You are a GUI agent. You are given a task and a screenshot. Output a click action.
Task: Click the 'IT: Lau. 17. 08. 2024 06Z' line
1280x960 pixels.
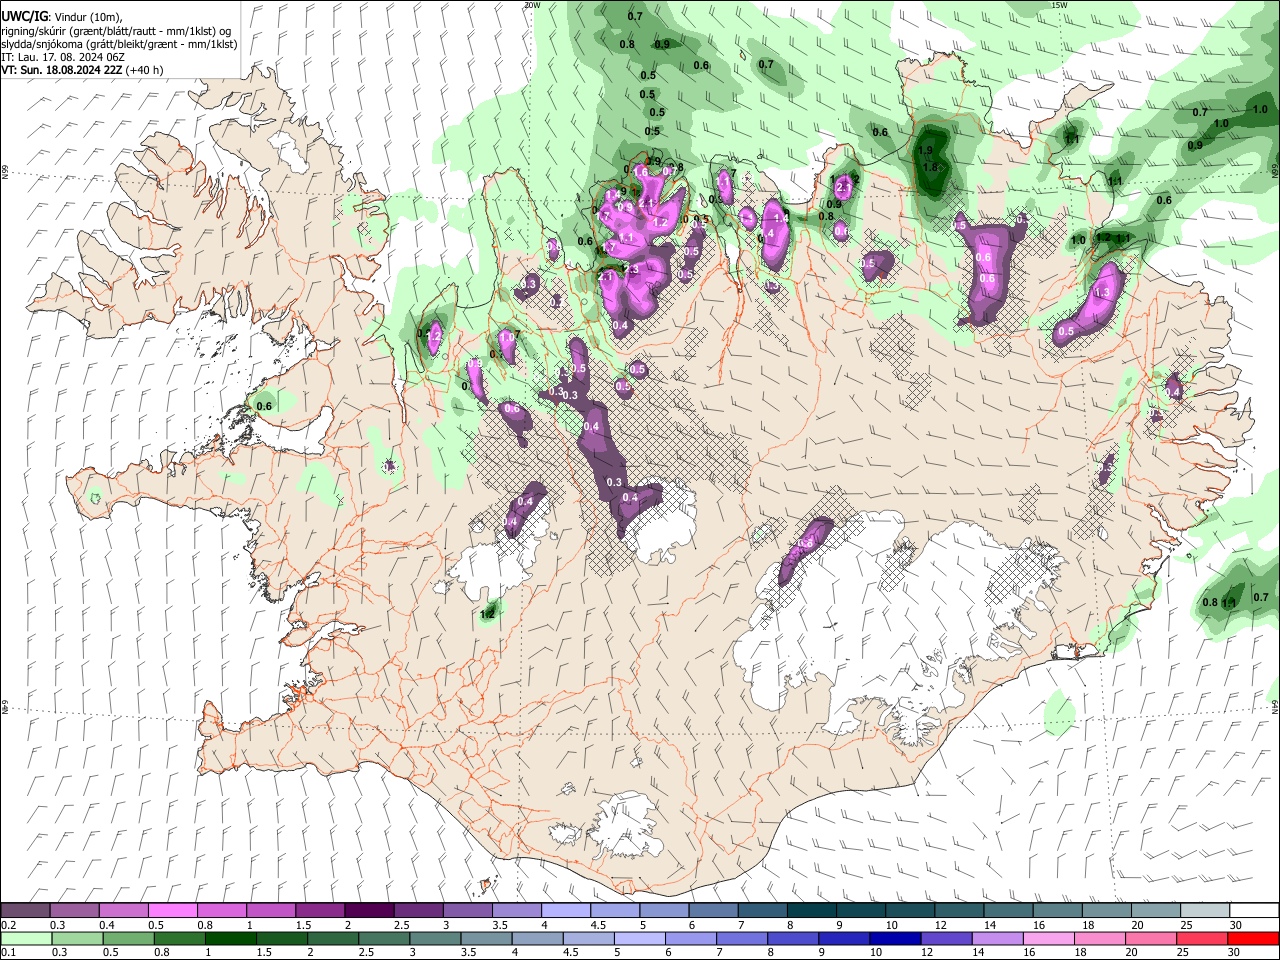click(63, 57)
